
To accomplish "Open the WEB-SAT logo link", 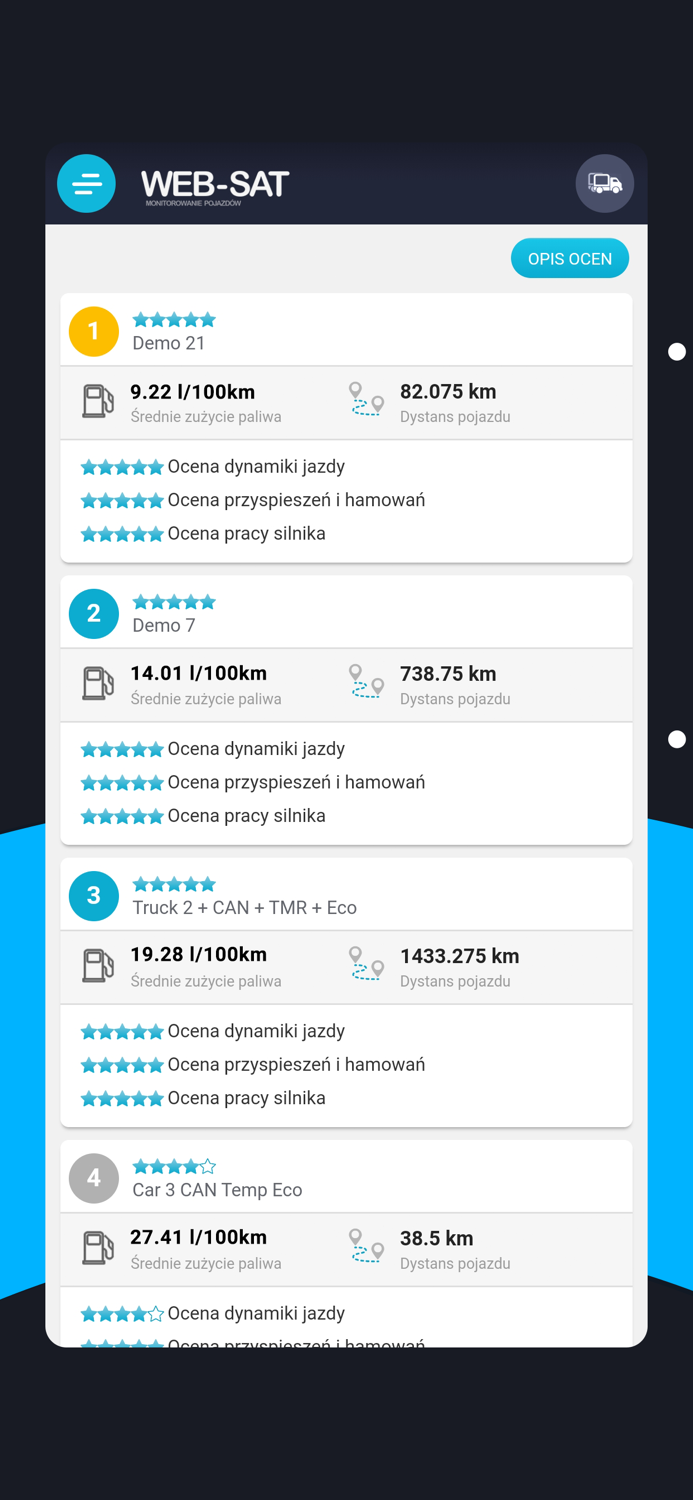I will pos(213,183).
